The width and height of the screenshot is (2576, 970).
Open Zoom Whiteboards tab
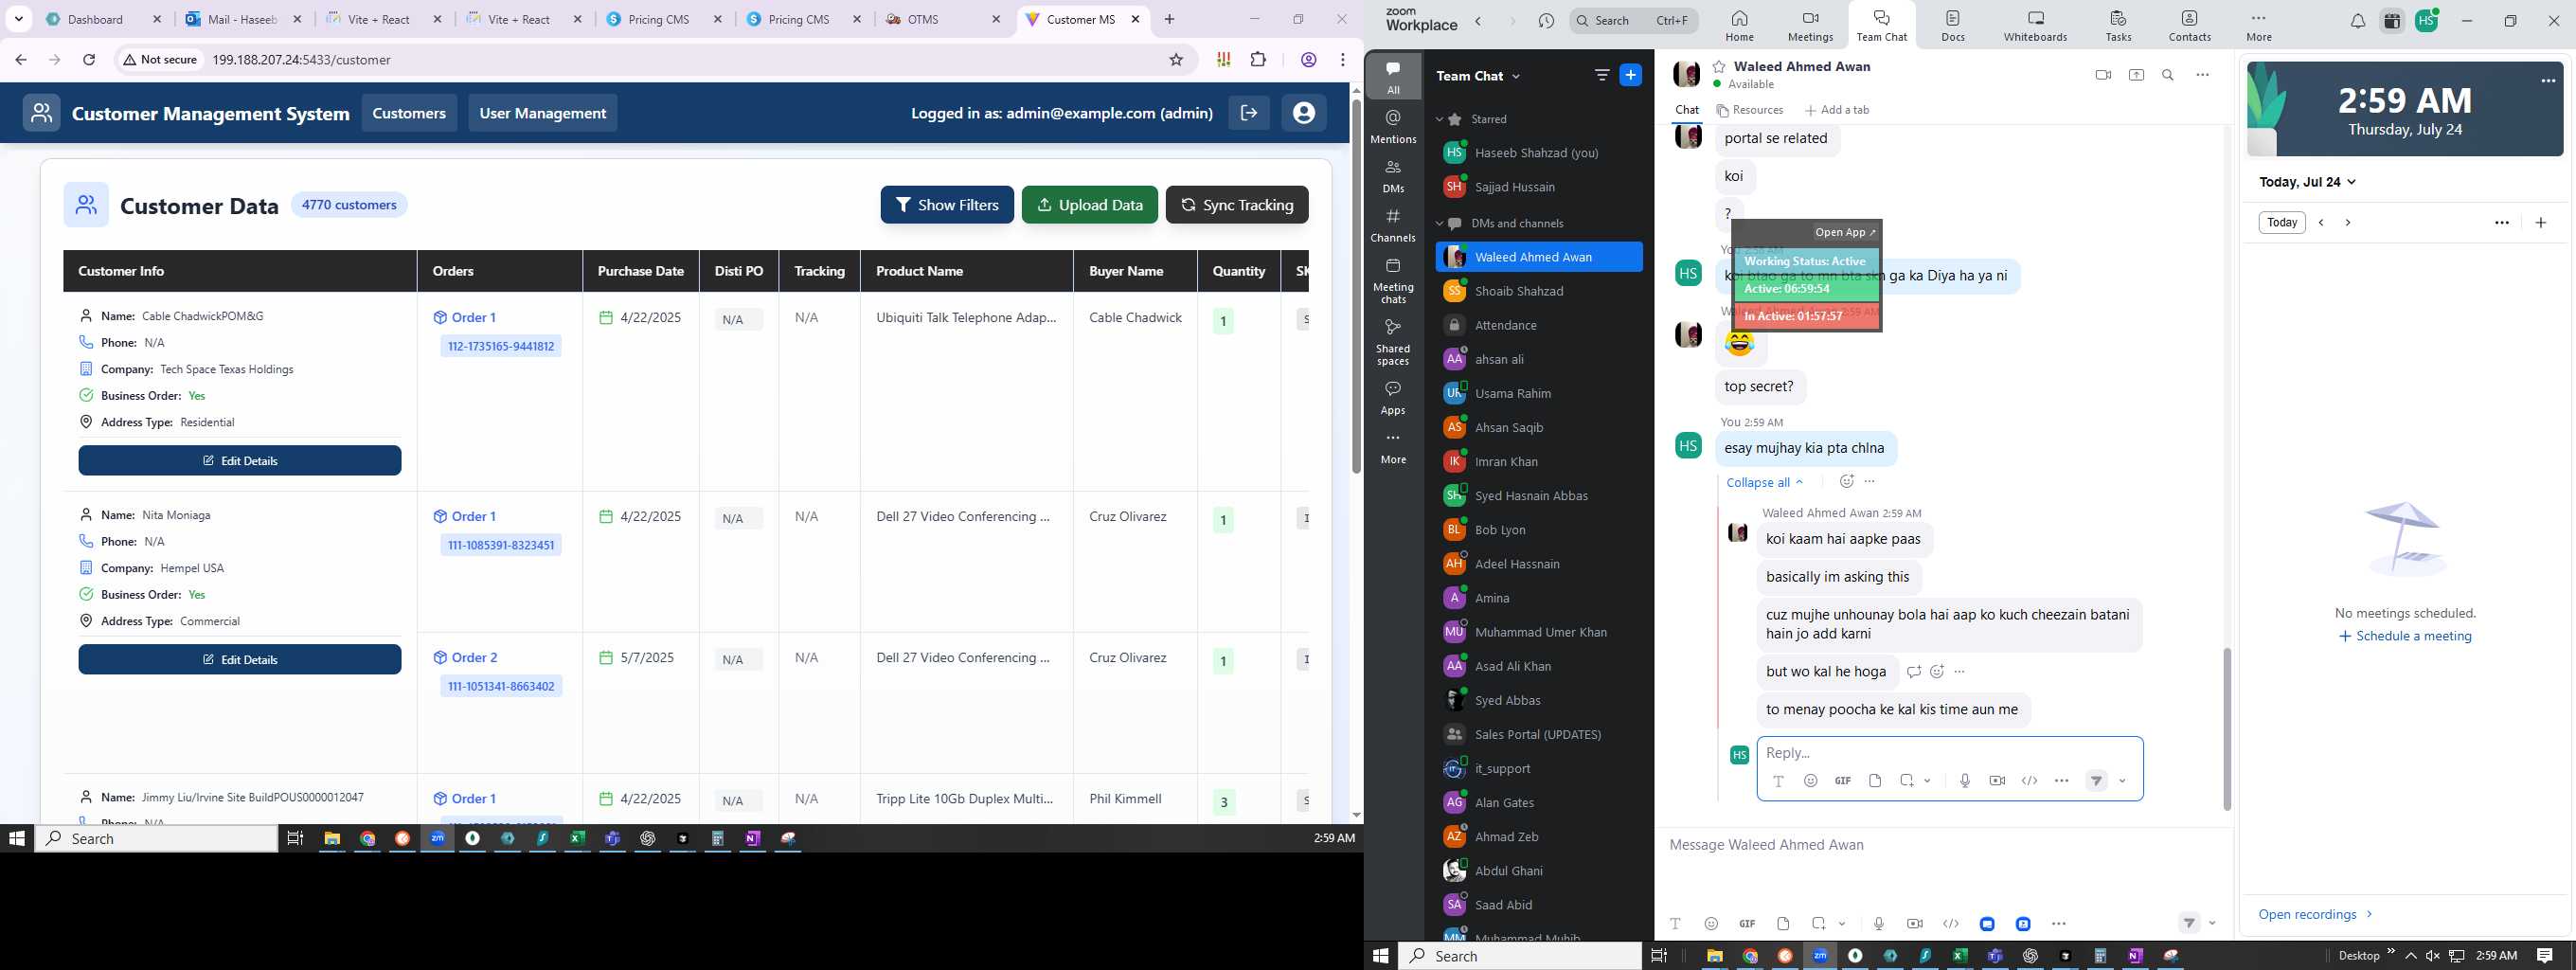[x=2035, y=25]
